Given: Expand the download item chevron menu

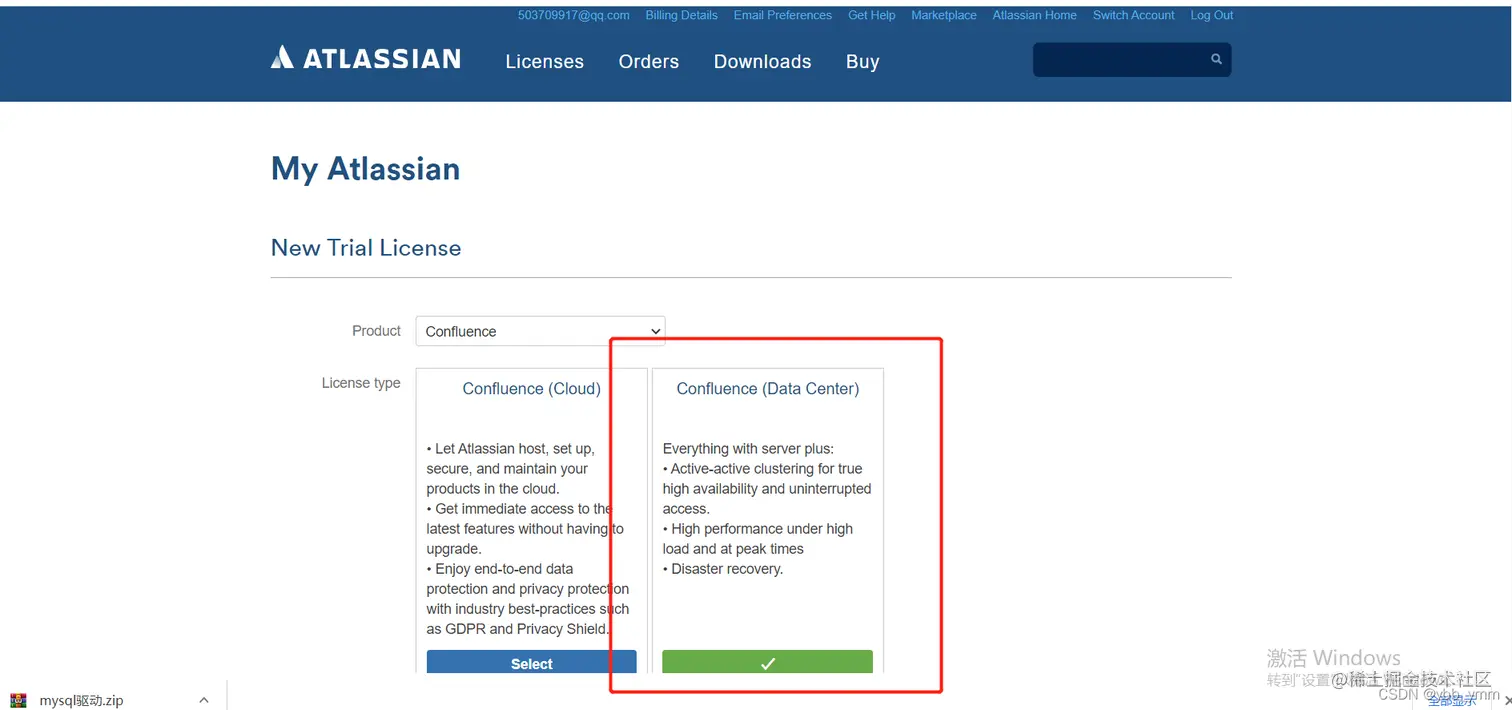Looking at the screenshot, I should [203, 700].
